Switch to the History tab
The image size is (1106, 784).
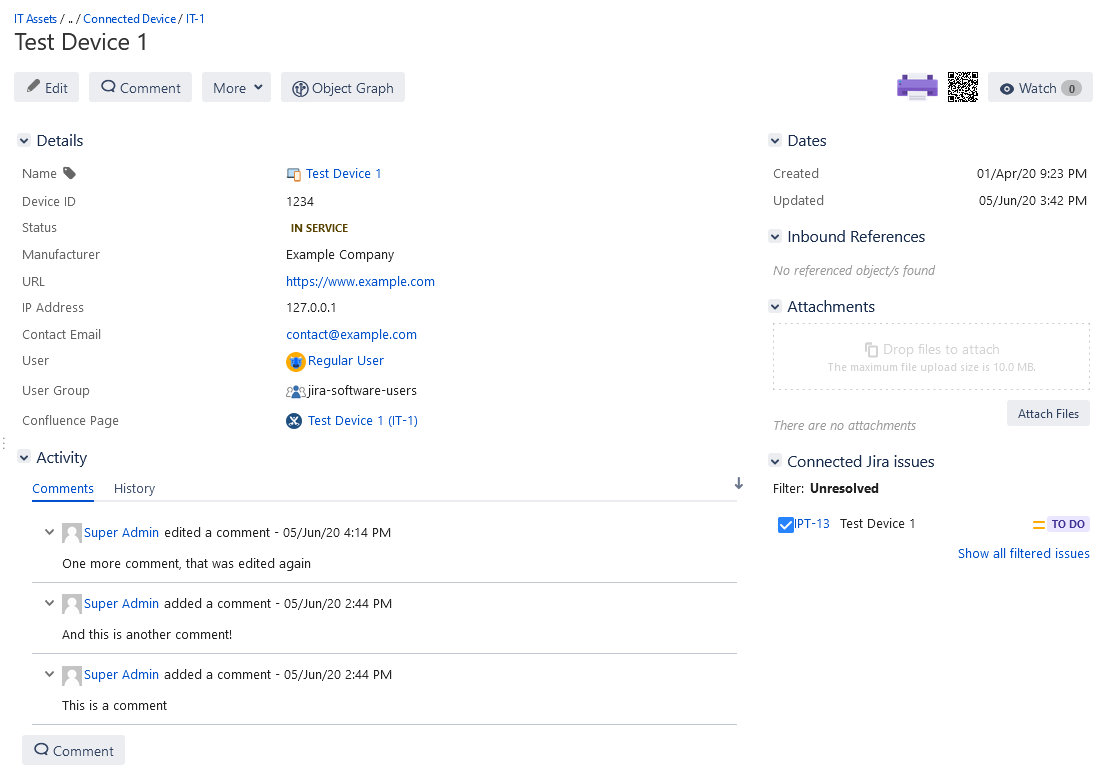[134, 489]
